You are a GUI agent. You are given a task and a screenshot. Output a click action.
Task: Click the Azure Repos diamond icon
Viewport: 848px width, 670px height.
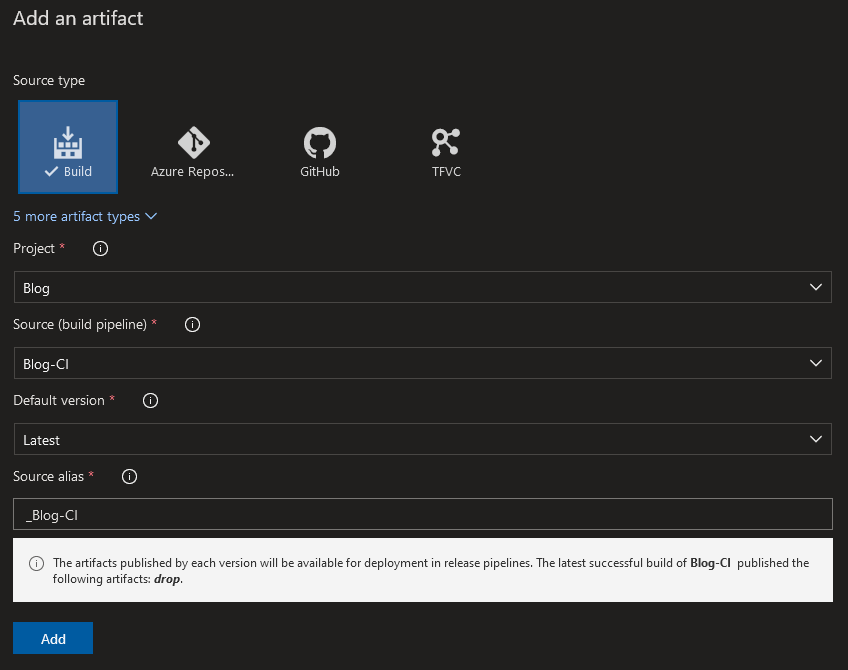(192, 141)
